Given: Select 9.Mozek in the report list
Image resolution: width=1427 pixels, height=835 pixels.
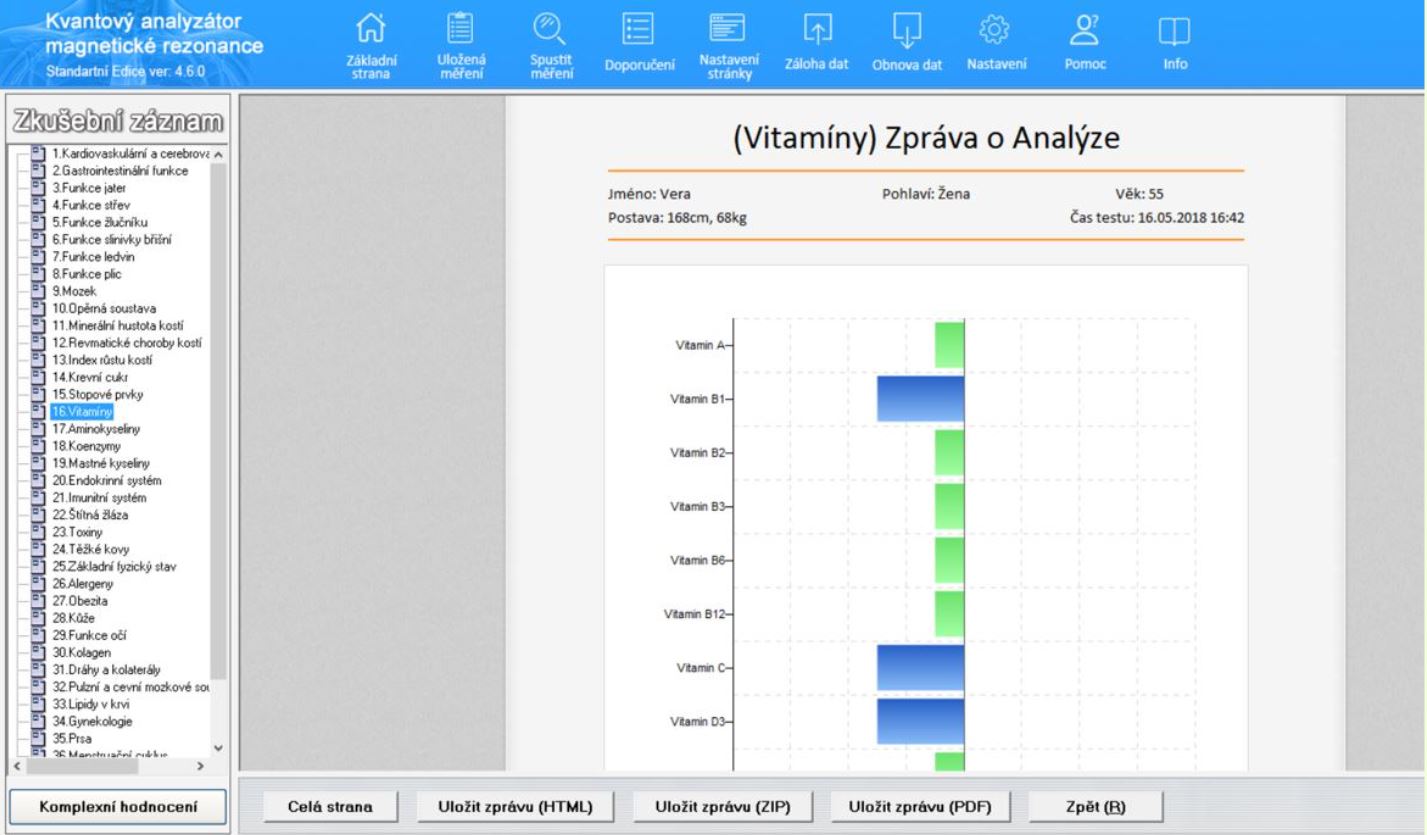Looking at the screenshot, I should (75, 291).
